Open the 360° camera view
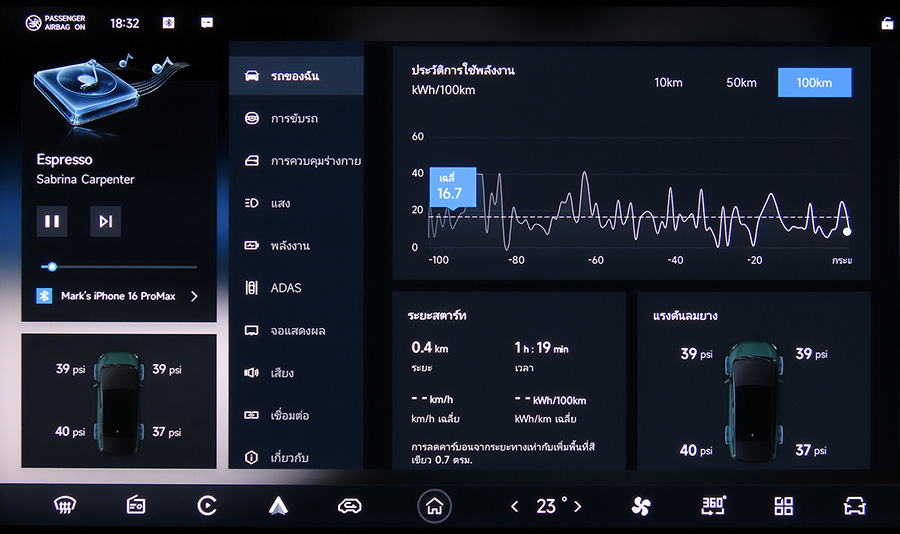 [713, 506]
